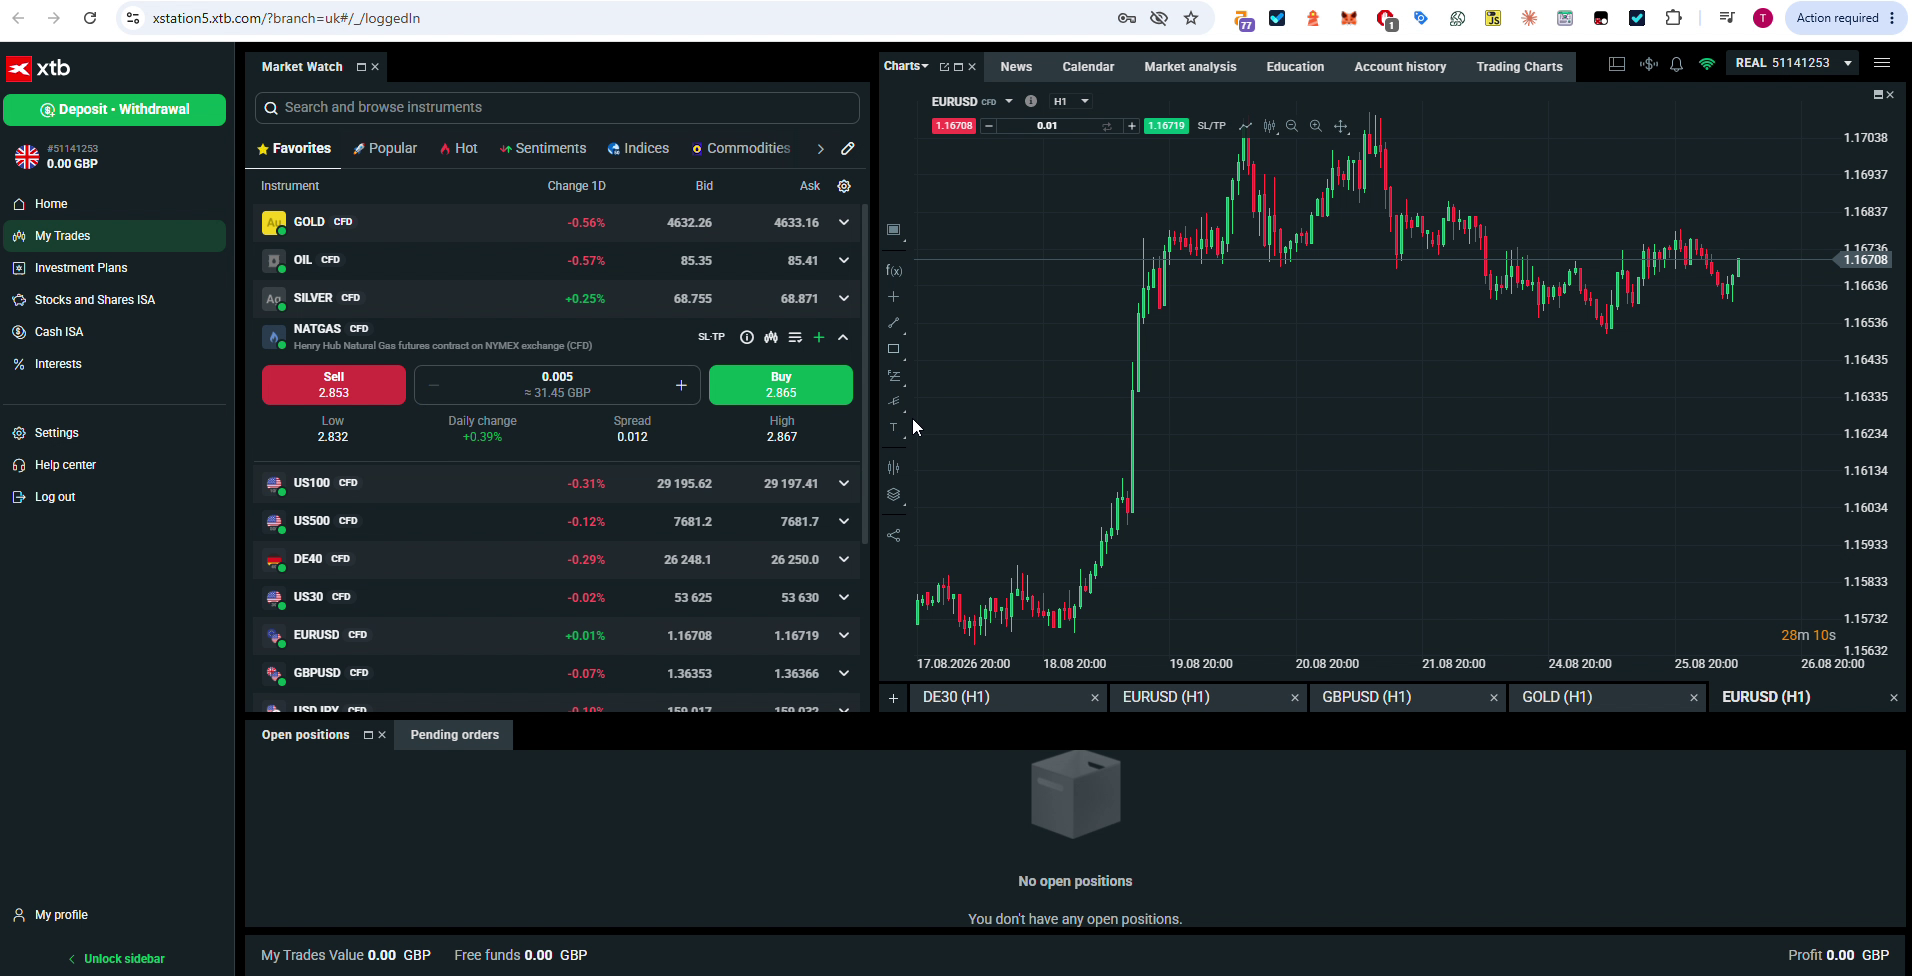Open the indicators f(x) tool
1912x976 pixels.
pyautogui.click(x=894, y=270)
